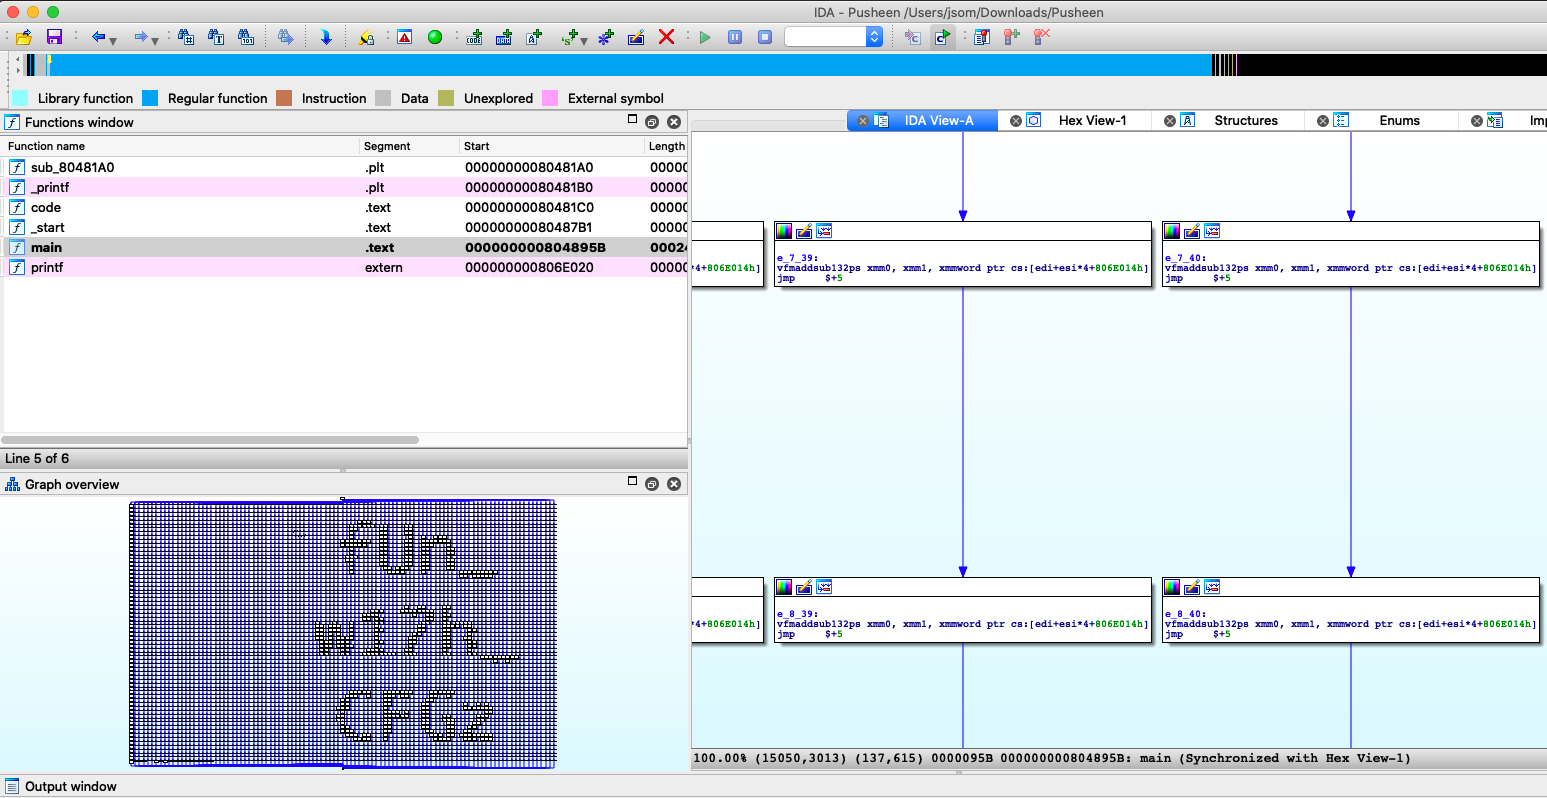This screenshot has height=798, width=1547.
Task: Open the back-navigation history dropdown arrow
Action: (x=113, y=40)
